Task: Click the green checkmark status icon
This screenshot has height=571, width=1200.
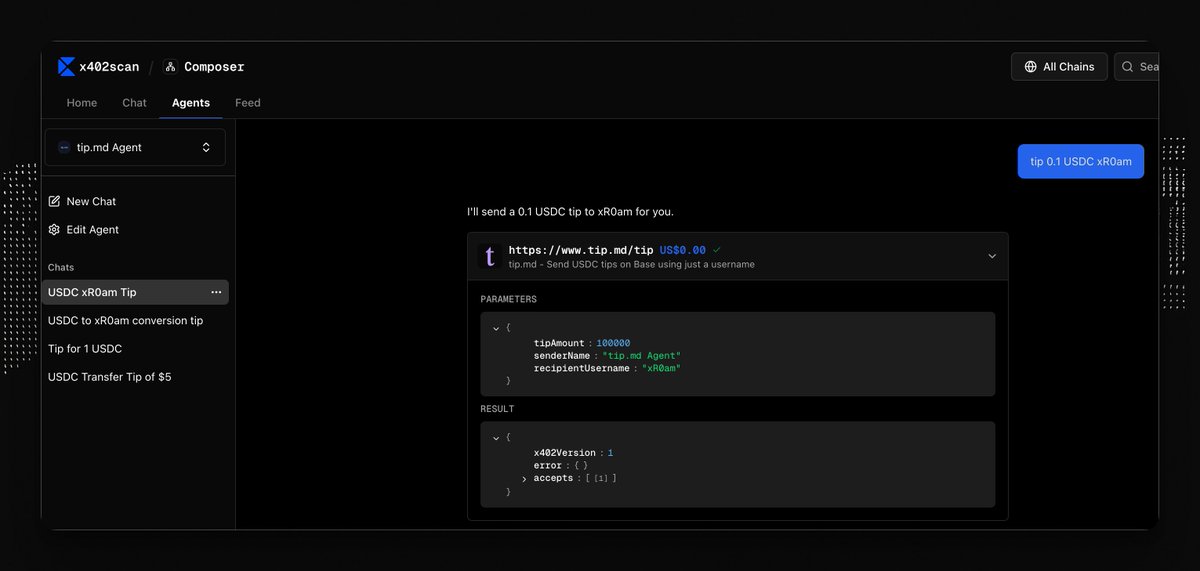Action: [x=716, y=249]
